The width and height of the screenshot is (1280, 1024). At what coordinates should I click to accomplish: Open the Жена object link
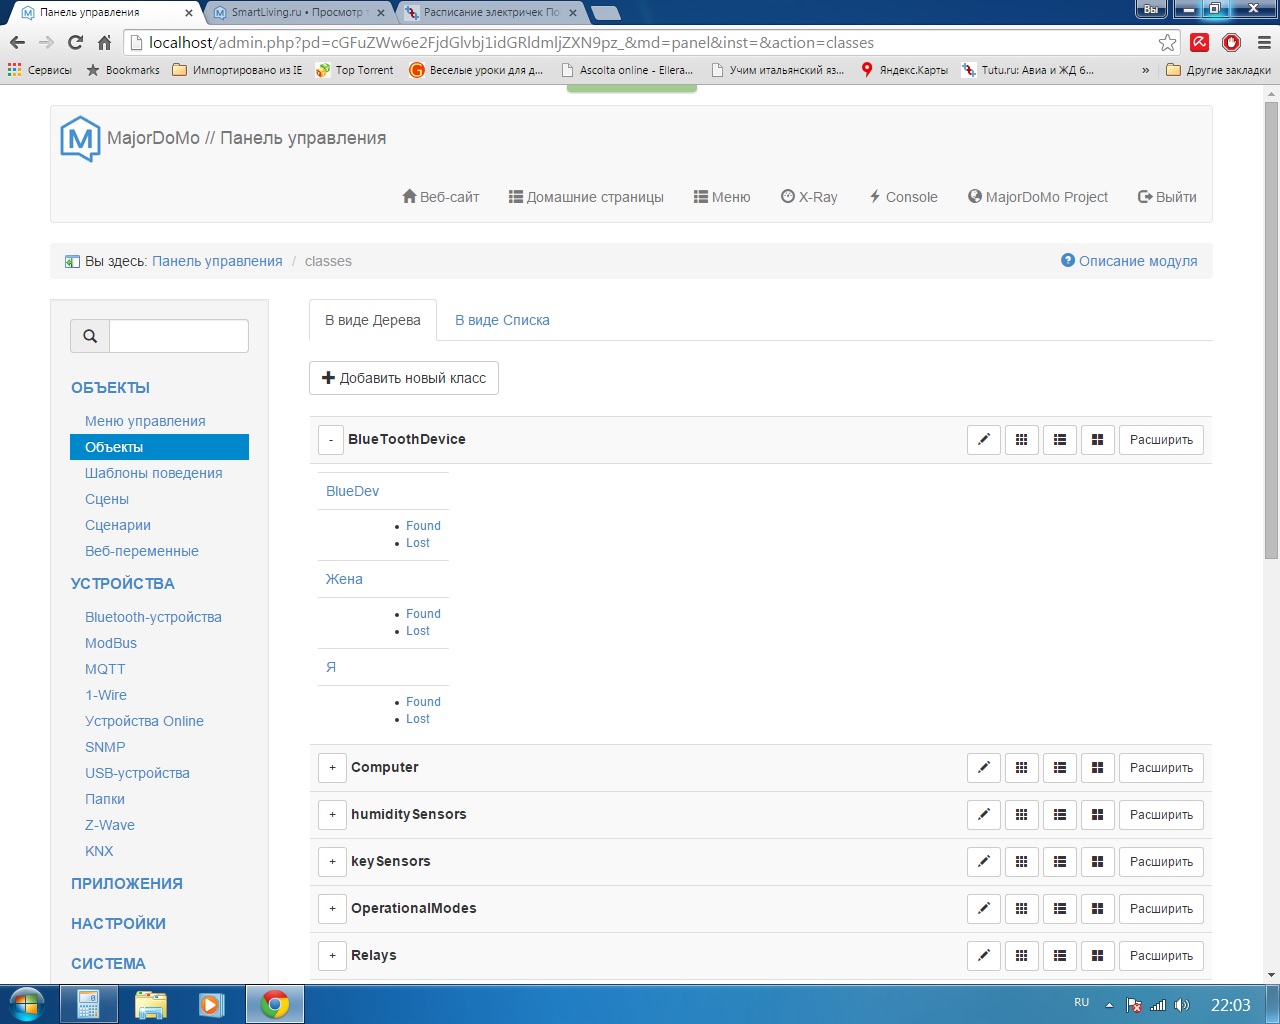[344, 579]
